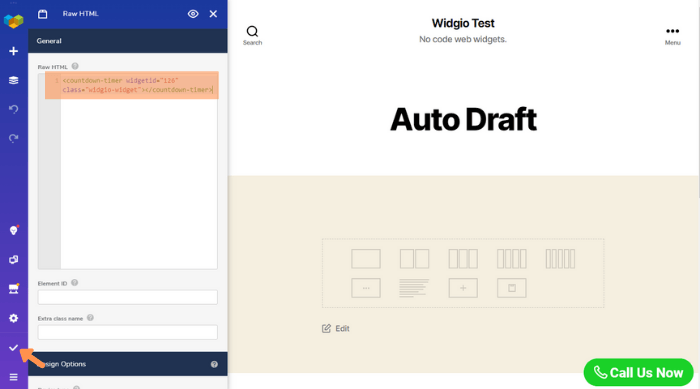Click the Visual Composer cube logo

pyautogui.click(x=13, y=21)
